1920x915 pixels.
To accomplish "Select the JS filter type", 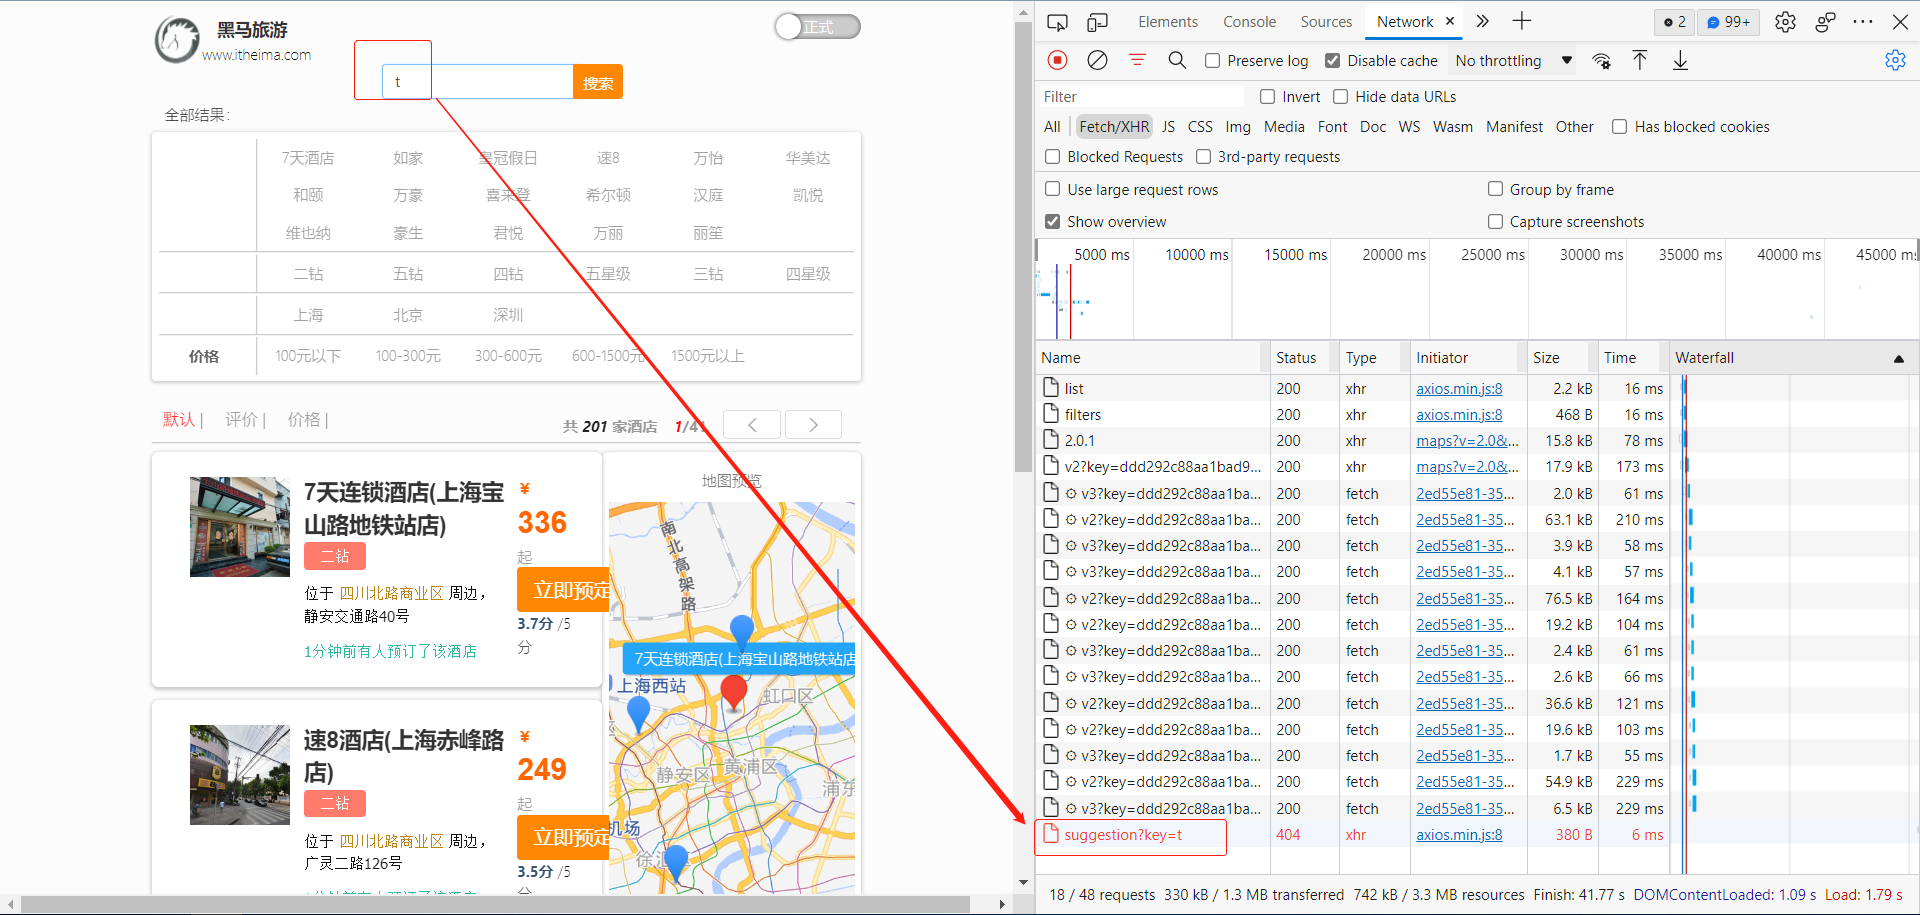I will click(x=1168, y=127).
